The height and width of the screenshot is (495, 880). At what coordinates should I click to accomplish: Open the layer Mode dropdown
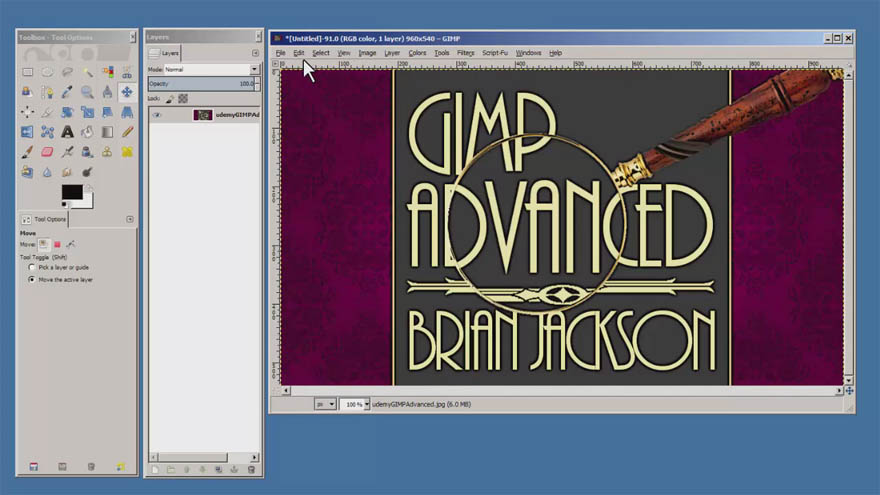(211, 69)
